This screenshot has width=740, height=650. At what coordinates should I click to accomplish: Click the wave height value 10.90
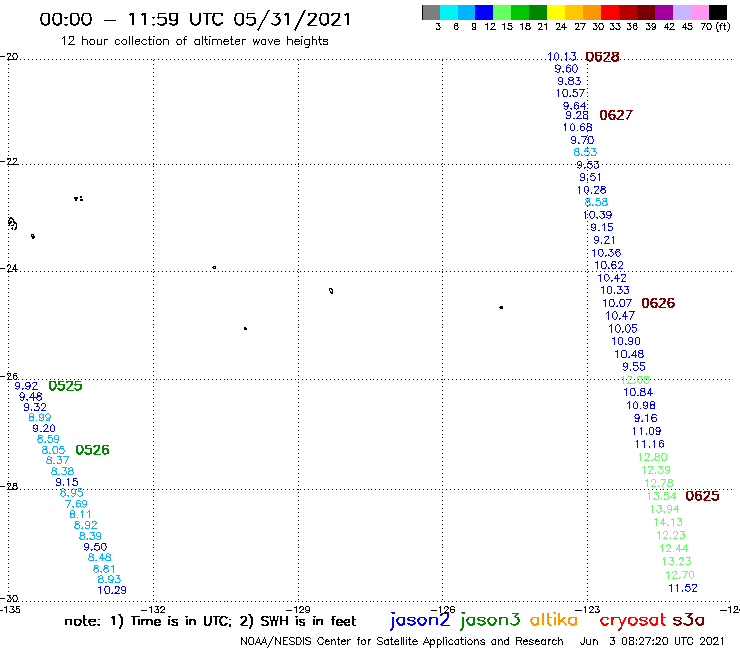[x=626, y=341]
